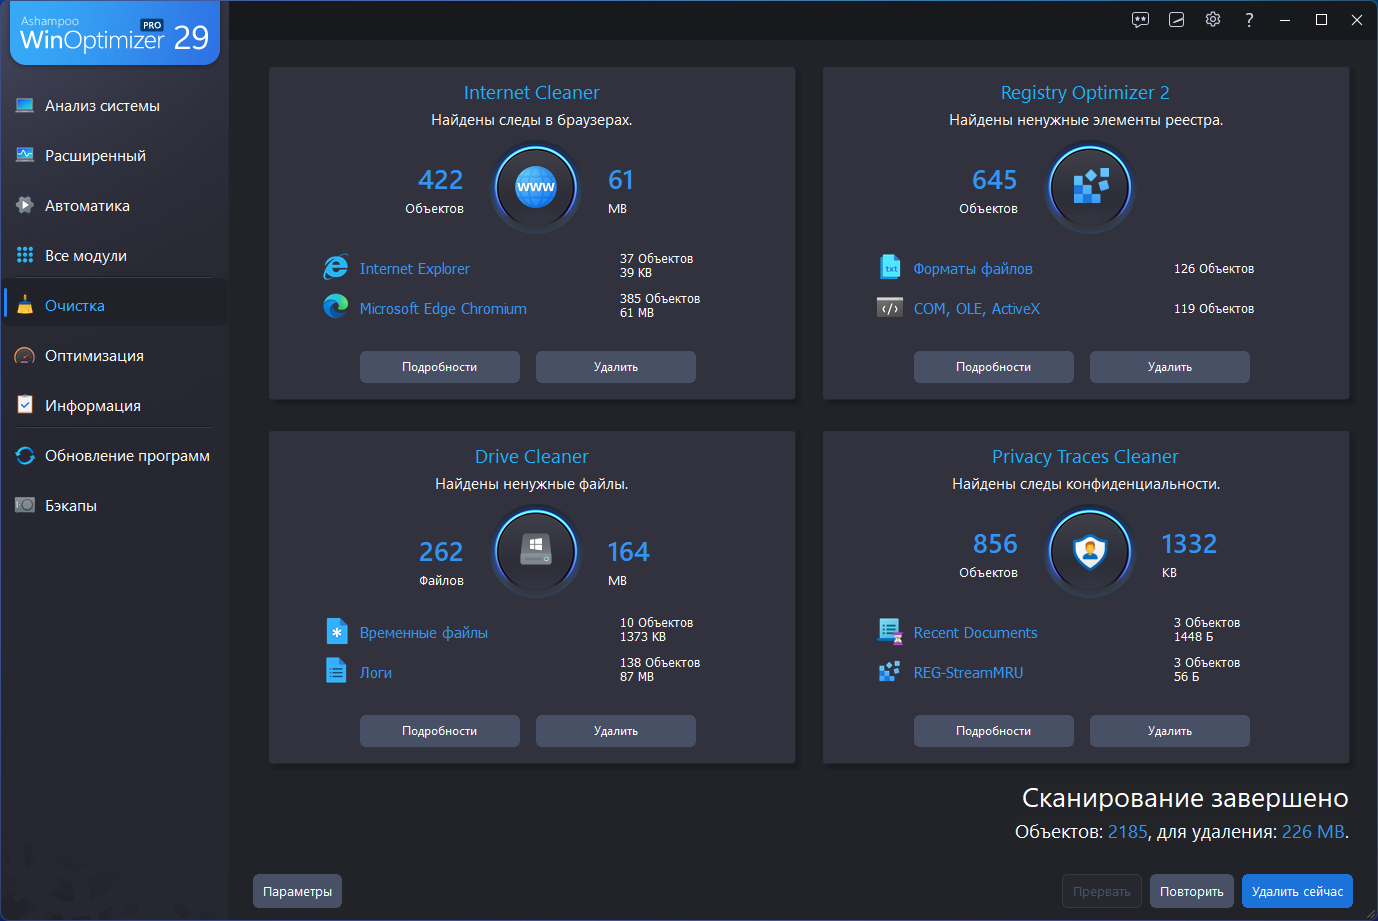The width and height of the screenshot is (1378, 921).
Task: Click the Форматы файлов link
Action: 973,269
